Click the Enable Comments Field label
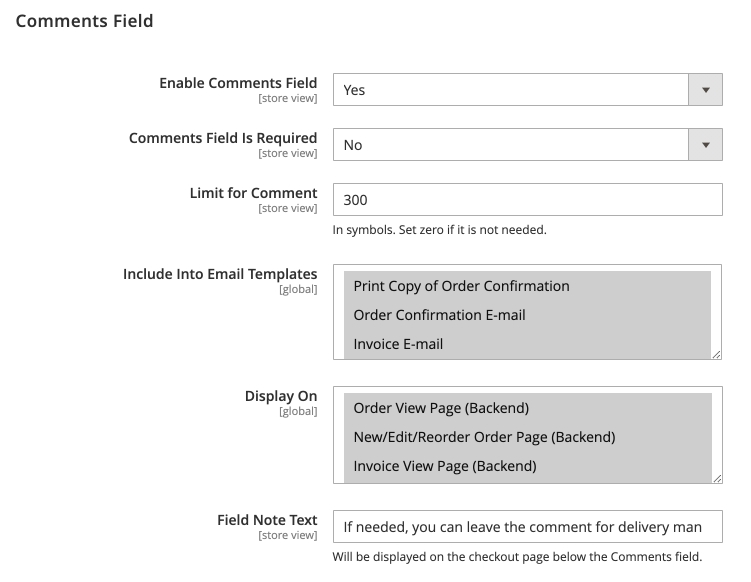 tap(238, 83)
